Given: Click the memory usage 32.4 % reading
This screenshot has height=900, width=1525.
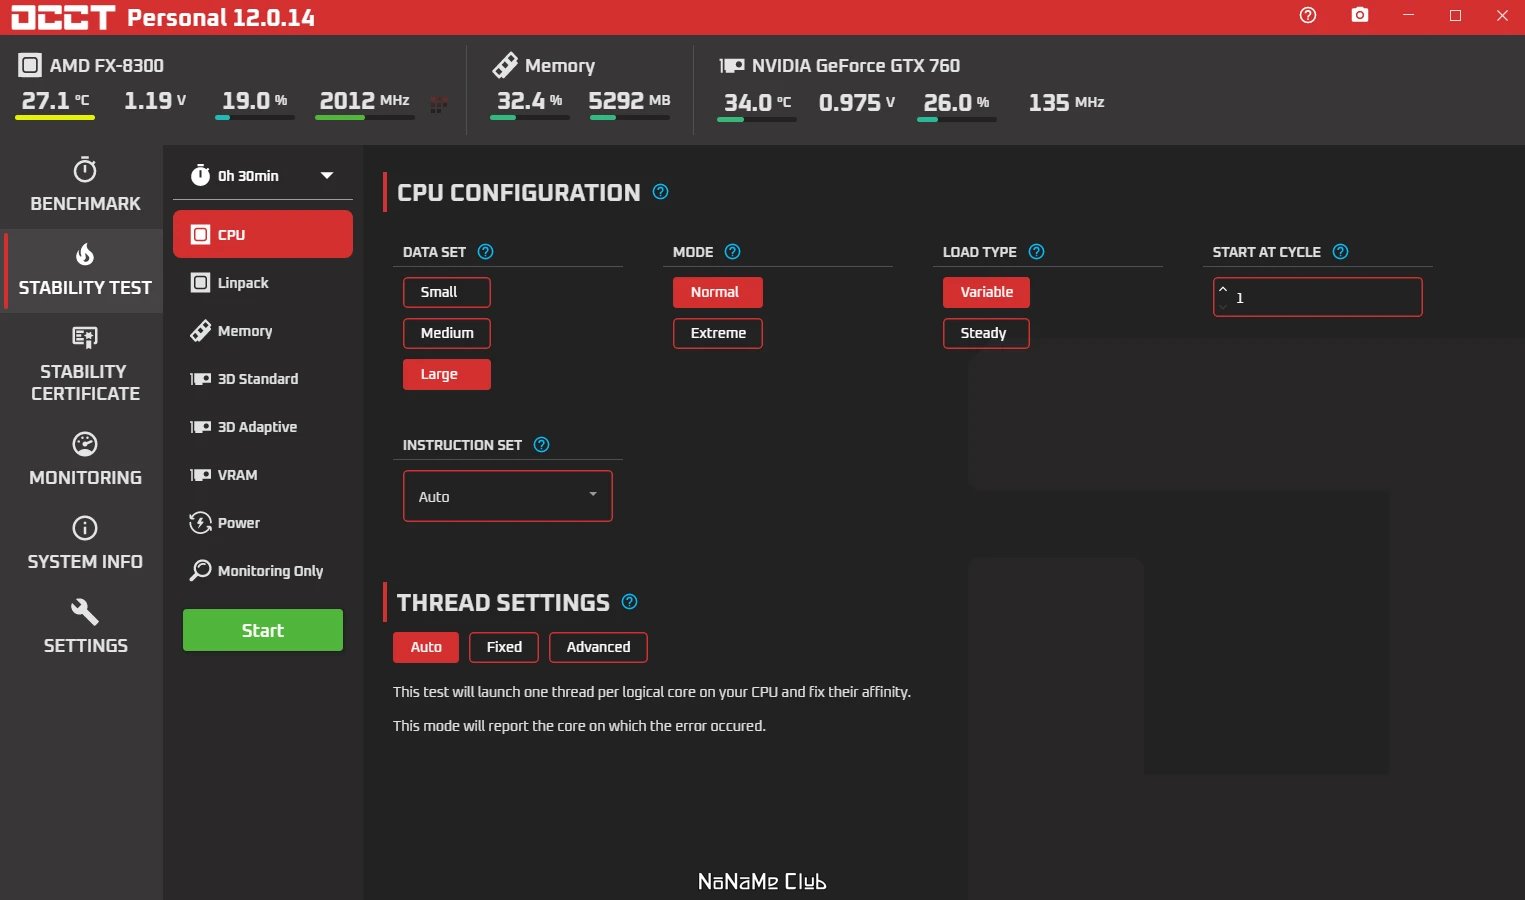Looking at the screenshot, I should click(529, 101).
